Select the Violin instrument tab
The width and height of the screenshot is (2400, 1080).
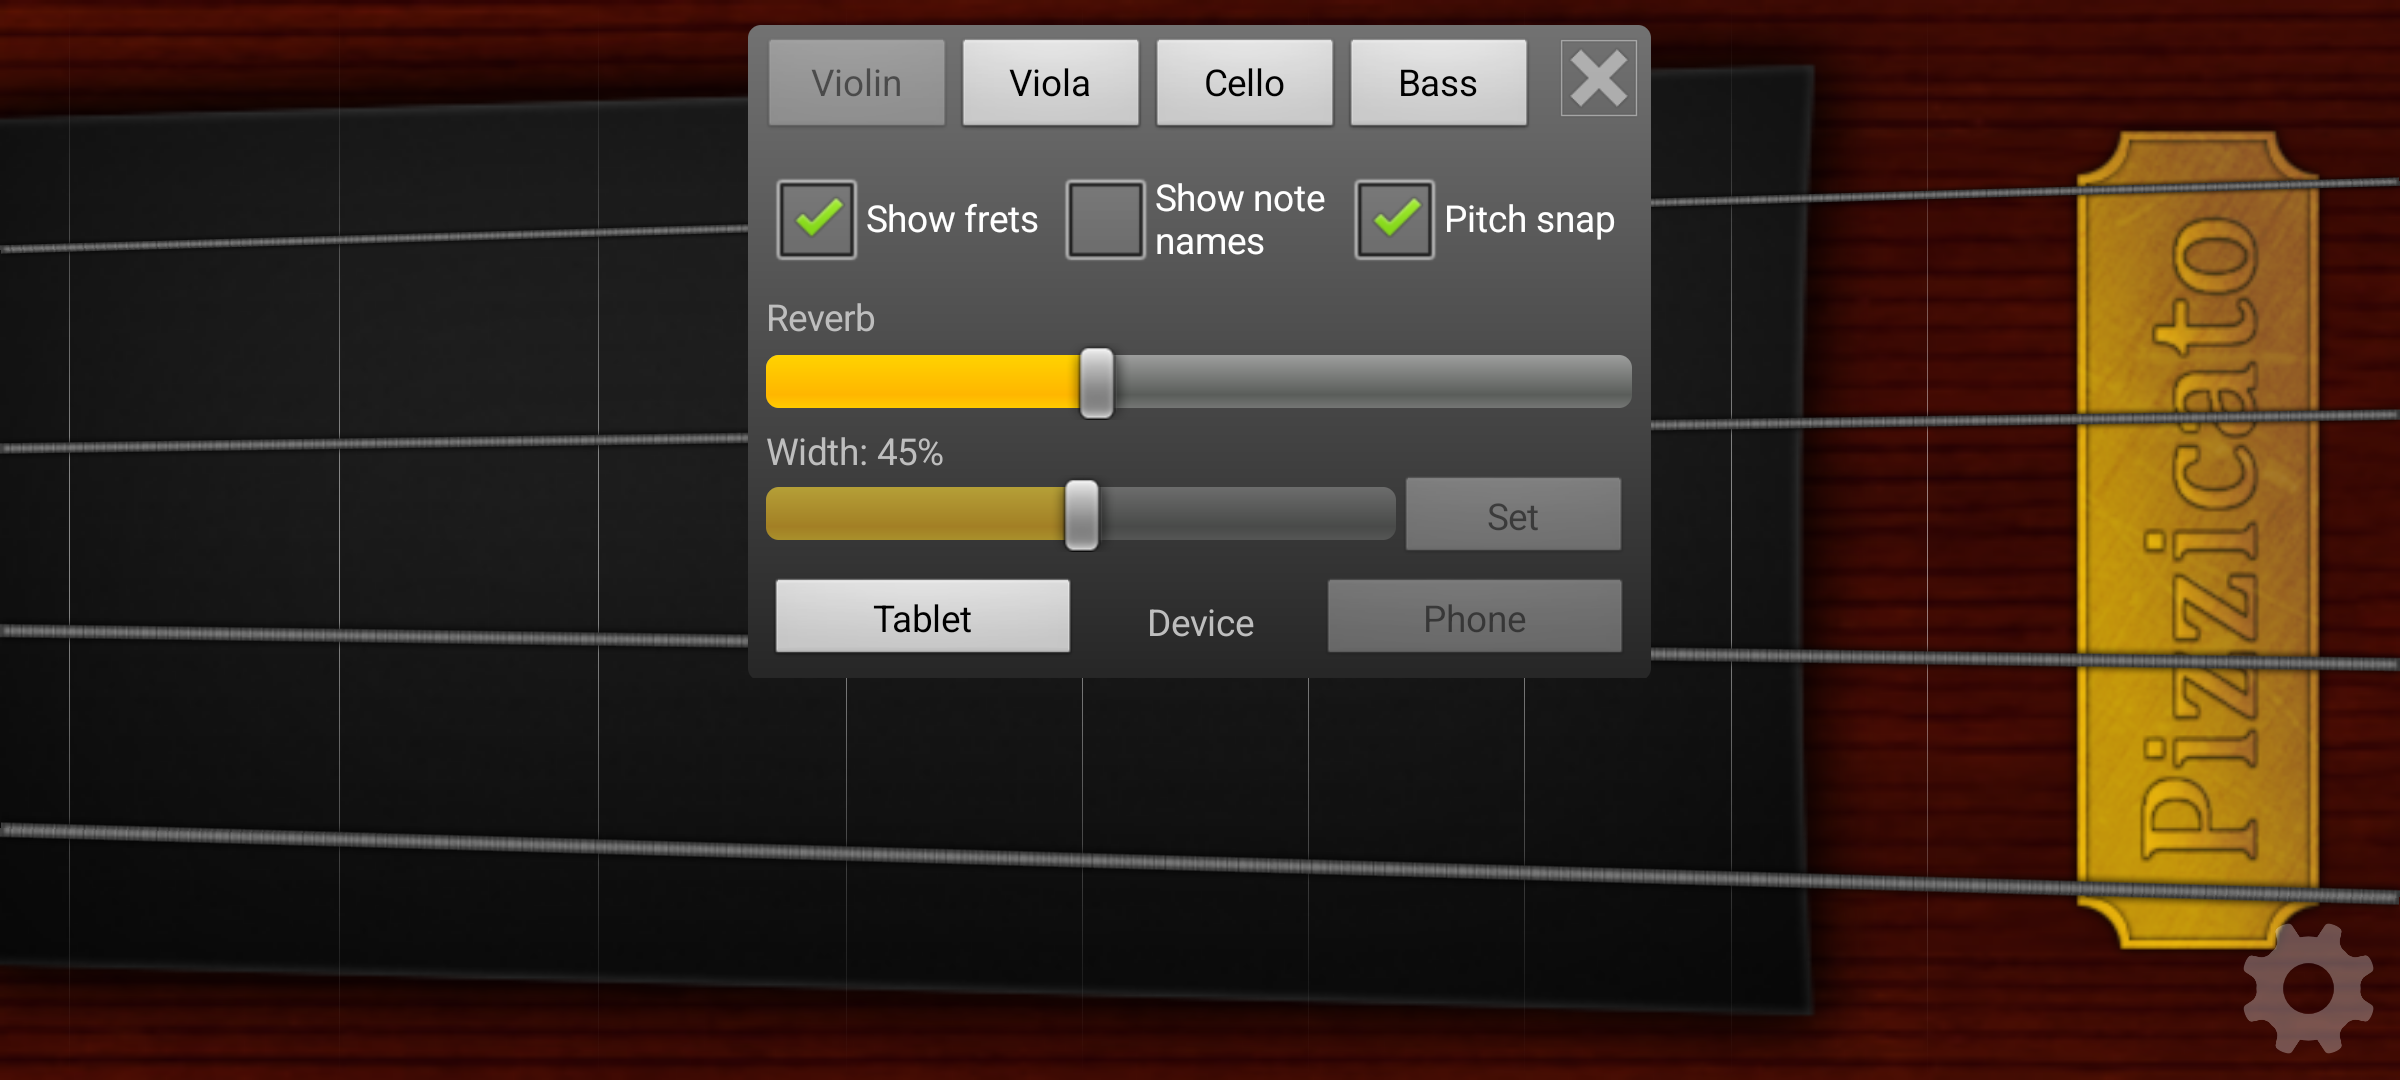[x=857, y=83]
